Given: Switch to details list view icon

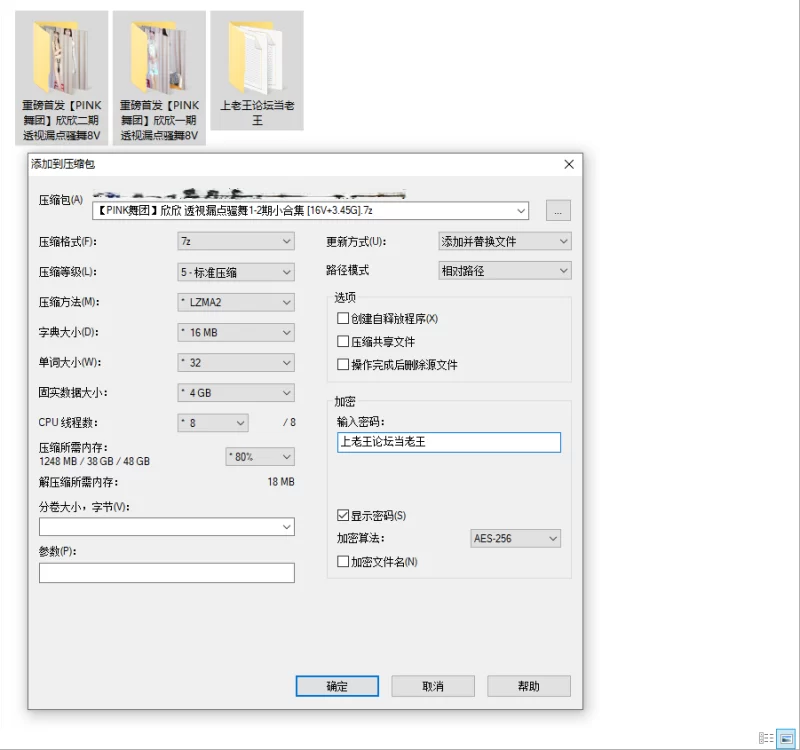Looking at the screenshot, I should pos(766,738).
